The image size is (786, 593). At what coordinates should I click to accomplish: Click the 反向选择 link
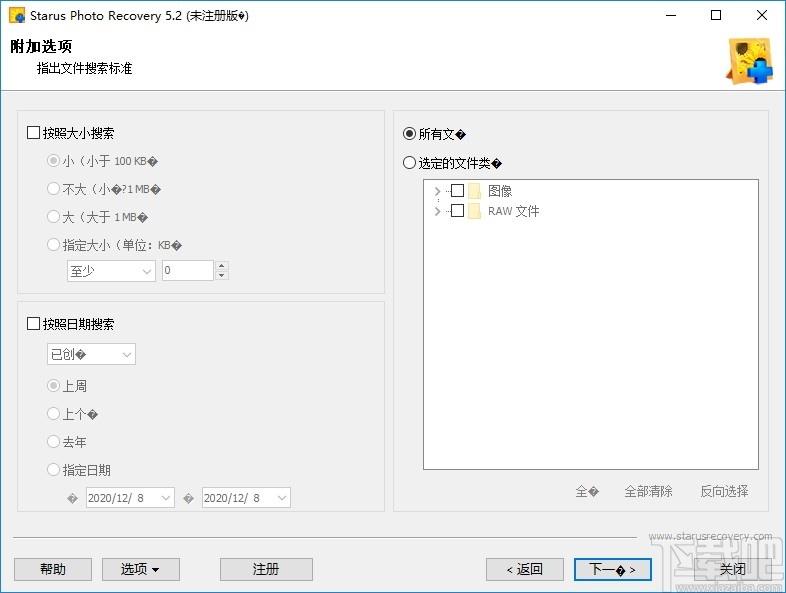tap(724, 491)
